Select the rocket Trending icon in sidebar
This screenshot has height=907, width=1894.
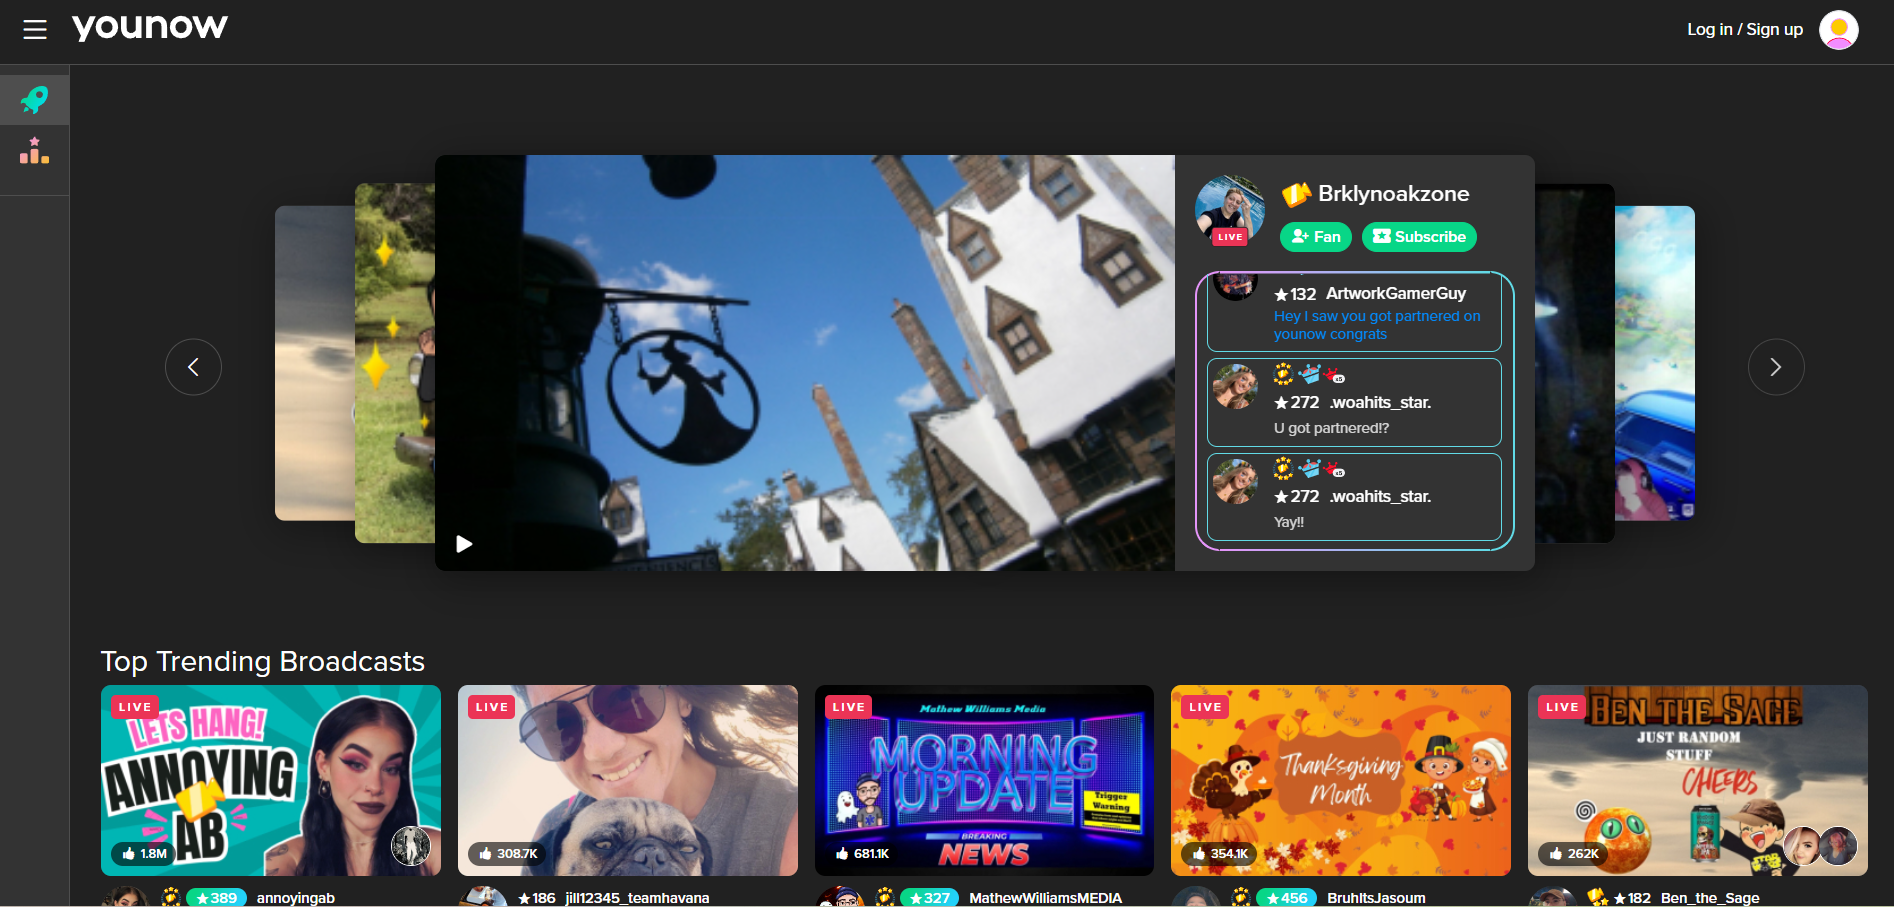click(x=35, y=99)
